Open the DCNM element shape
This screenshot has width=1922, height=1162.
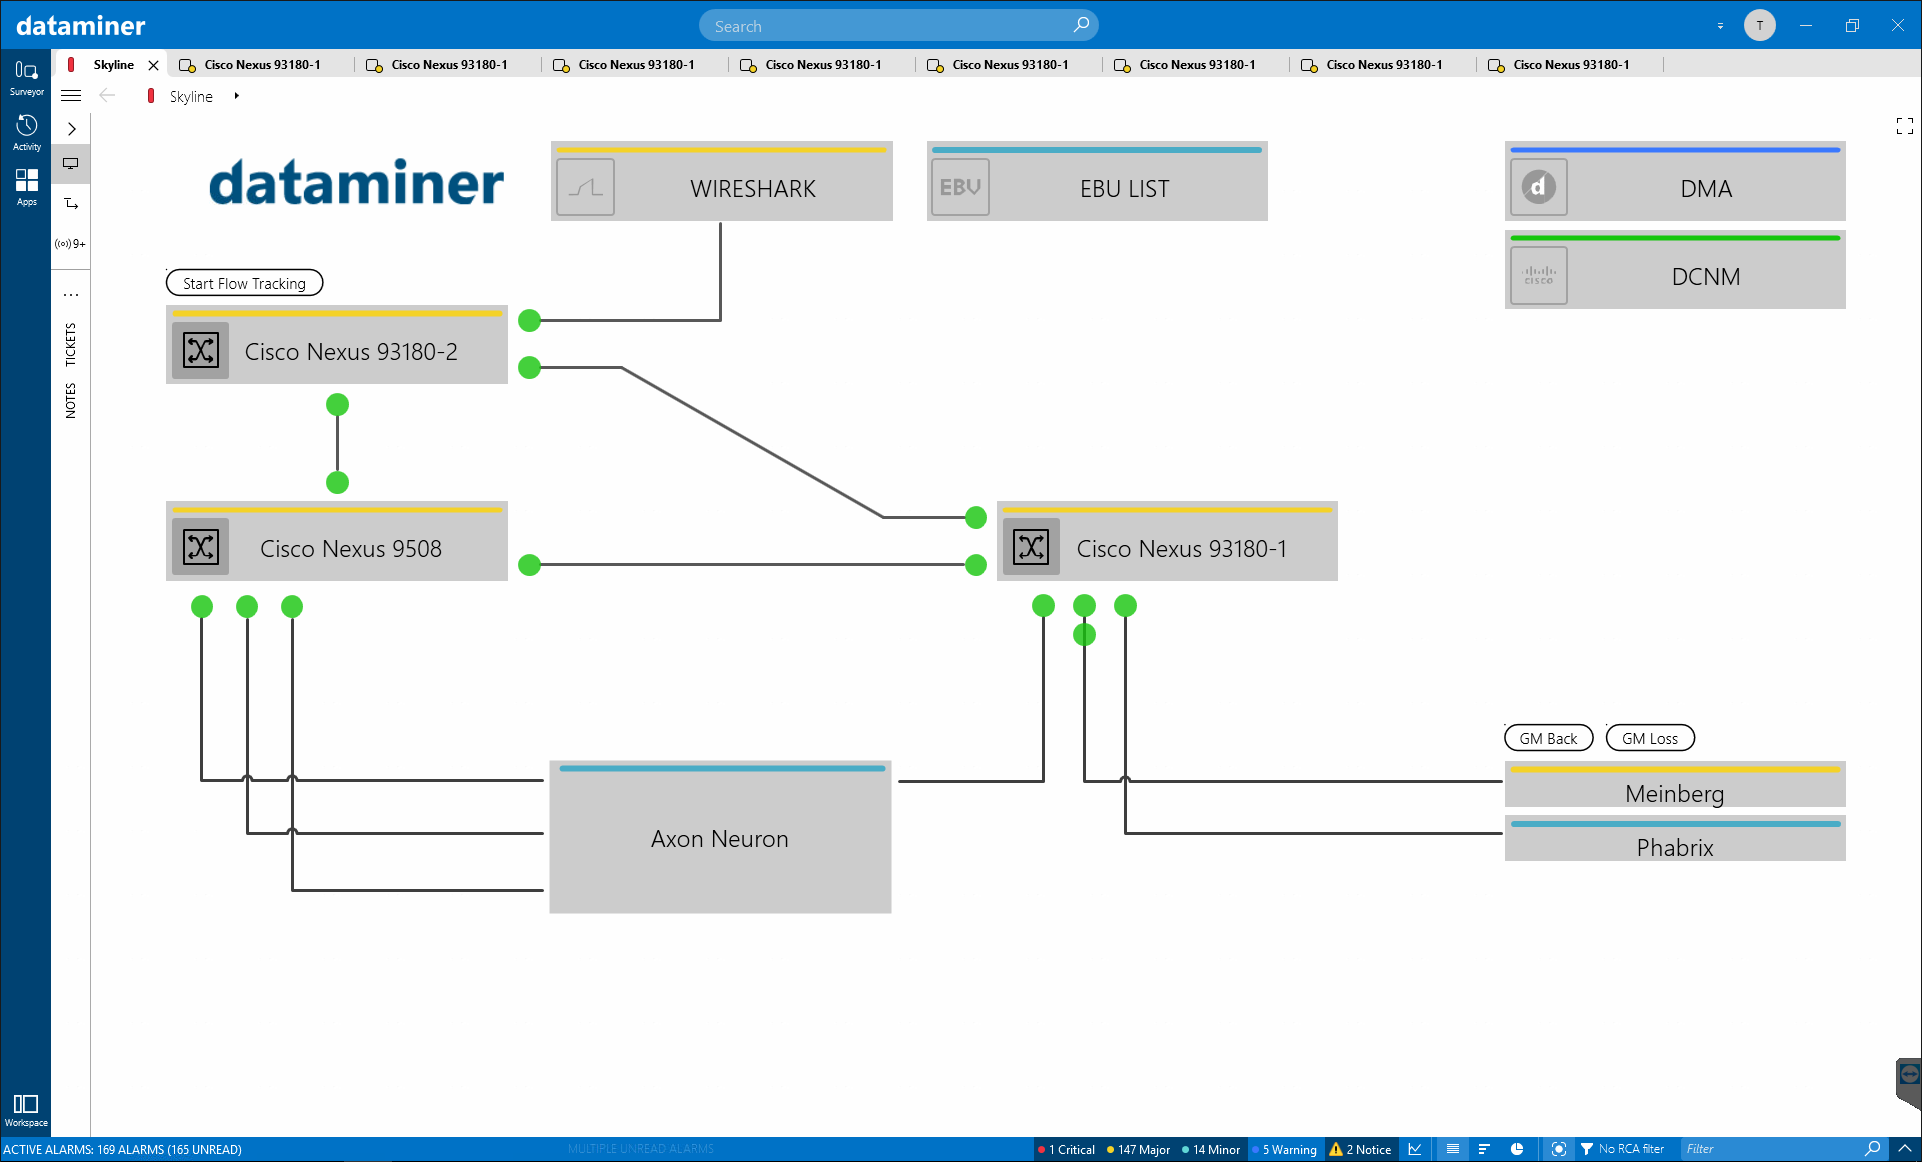pos(1675,269)
